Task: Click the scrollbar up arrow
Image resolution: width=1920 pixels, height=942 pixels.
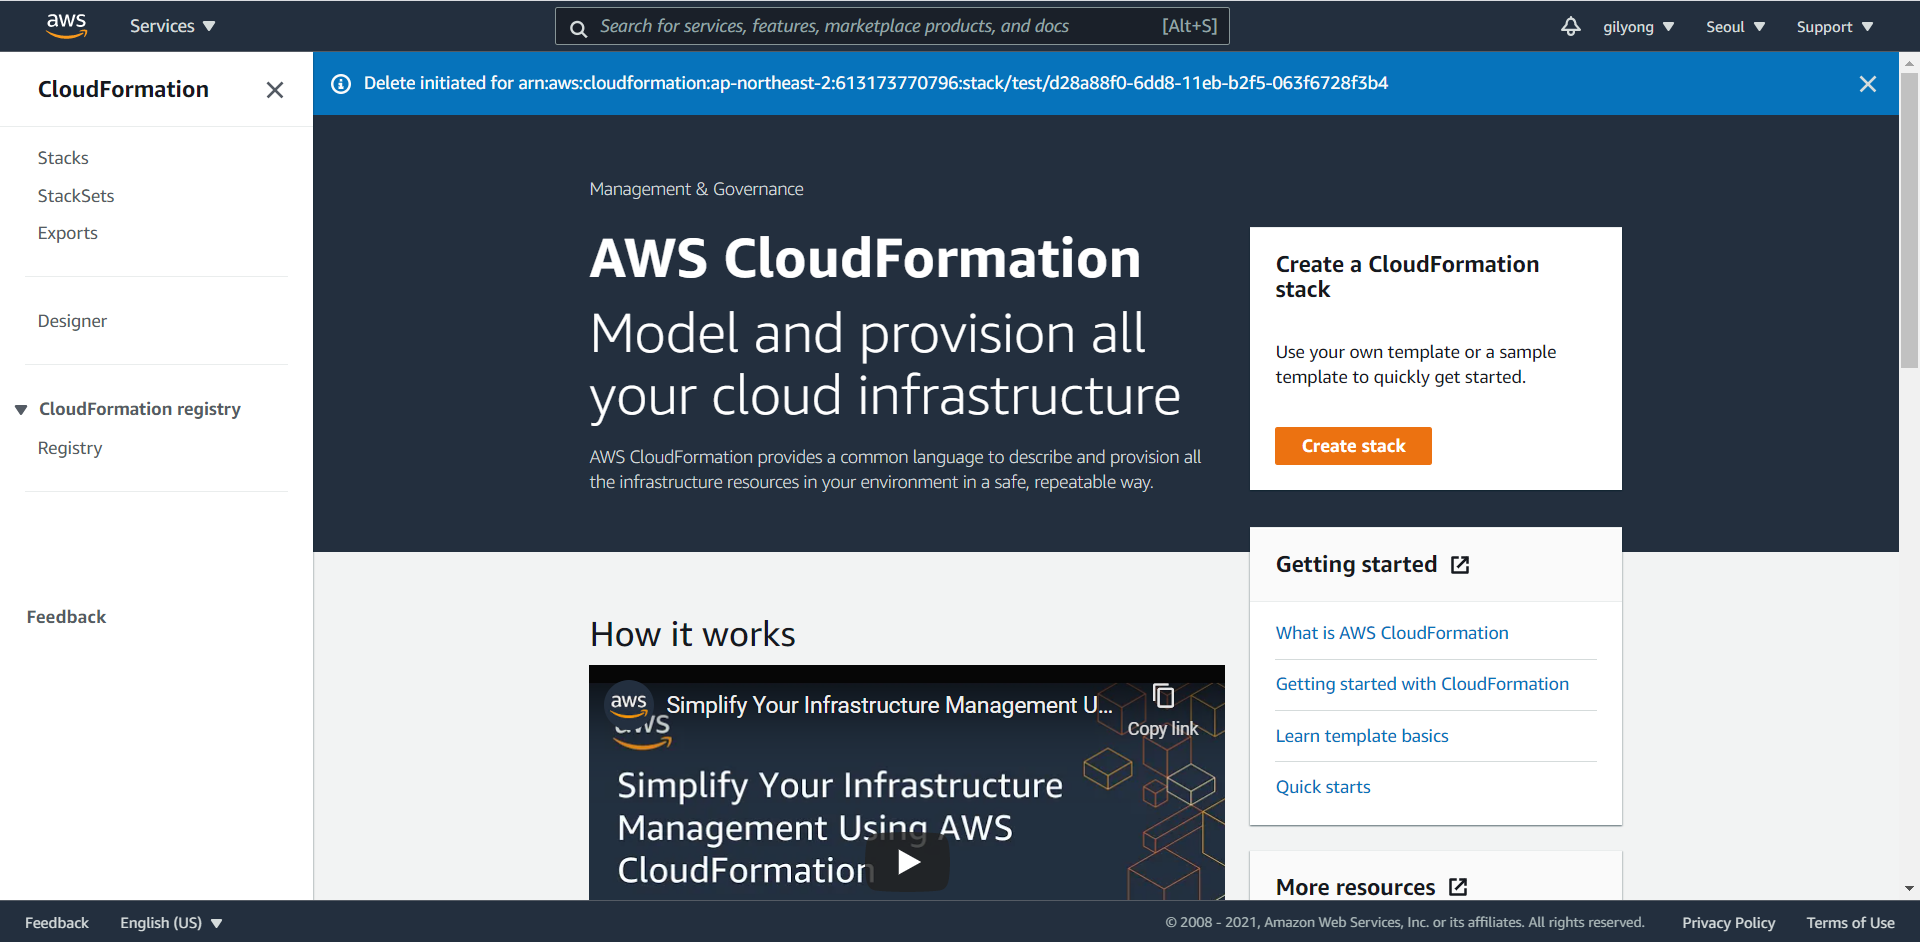Action: click(x=1909, y=62)
